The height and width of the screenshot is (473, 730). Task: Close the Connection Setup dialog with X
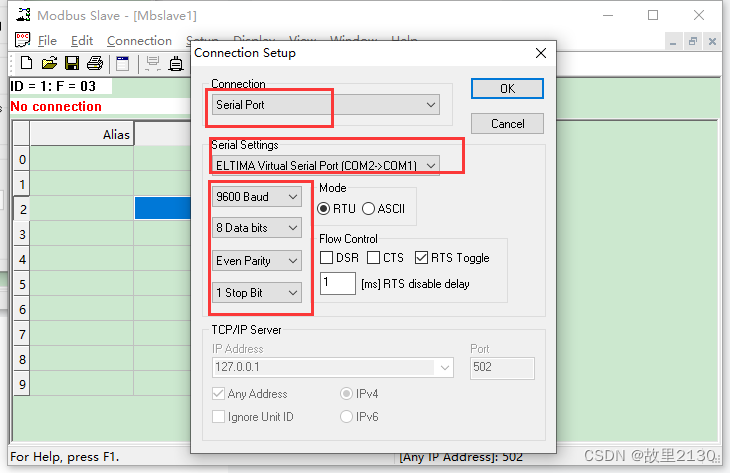coord(541,53)
